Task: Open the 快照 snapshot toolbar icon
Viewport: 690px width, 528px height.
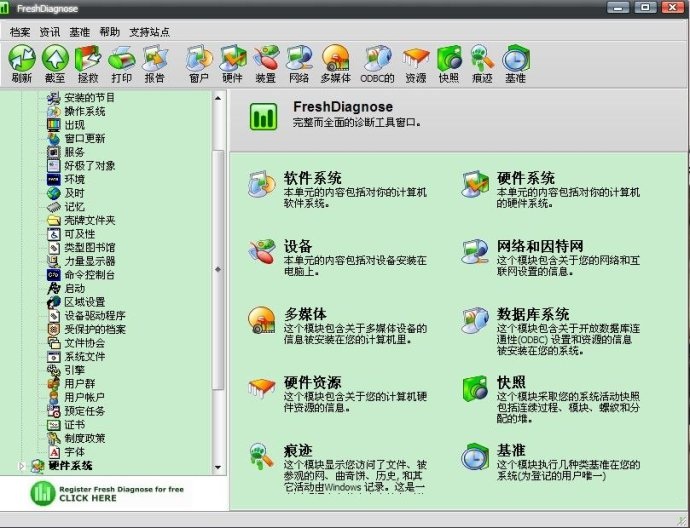Action: pos(449,58)
